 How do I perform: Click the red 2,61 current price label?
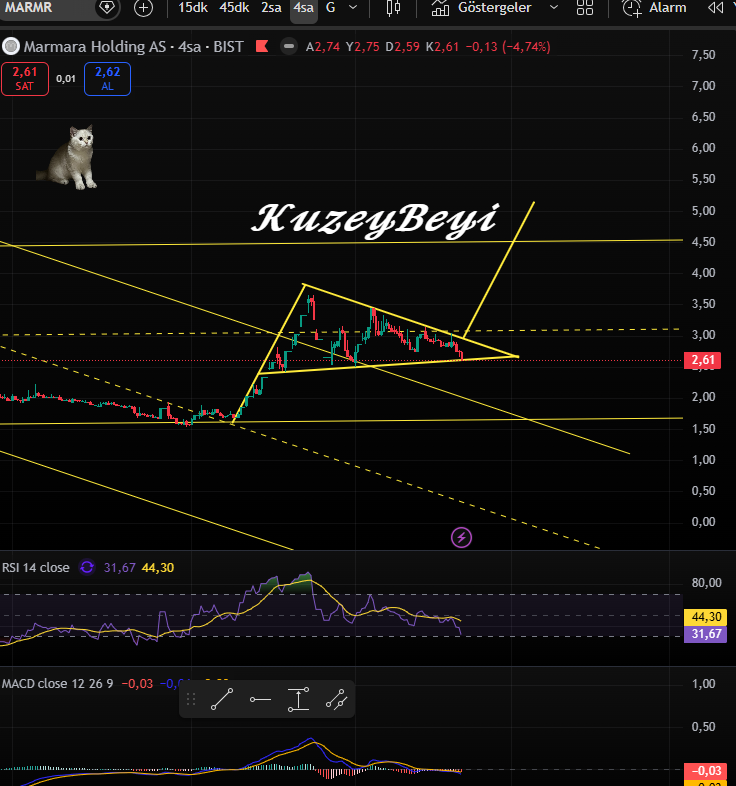(702, 360)
